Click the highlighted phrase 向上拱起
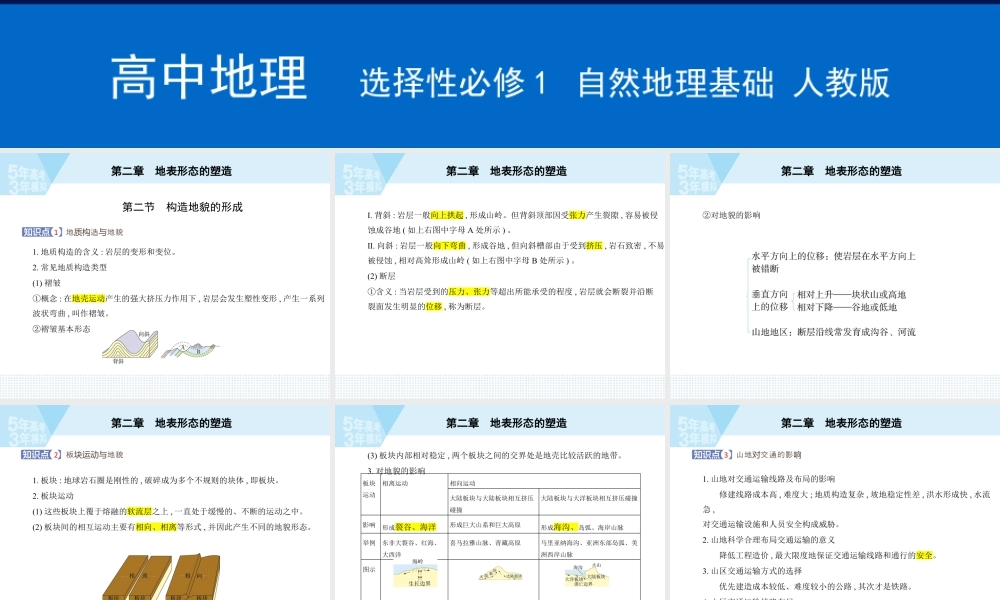This screenshot has height=600, width=1000. coord(447,216)
